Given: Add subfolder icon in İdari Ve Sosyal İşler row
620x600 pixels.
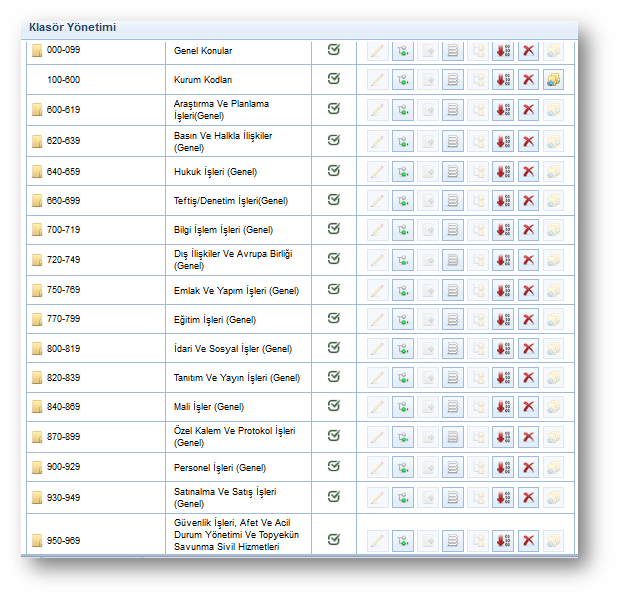Looking at the screenshot, I should point(403,349).
